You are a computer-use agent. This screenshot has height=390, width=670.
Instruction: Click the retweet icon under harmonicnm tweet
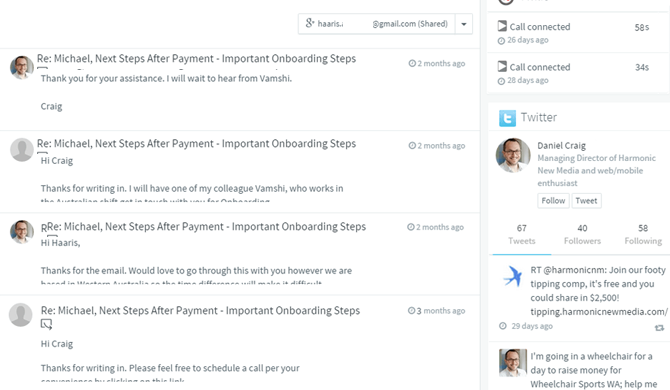(659, 328)
